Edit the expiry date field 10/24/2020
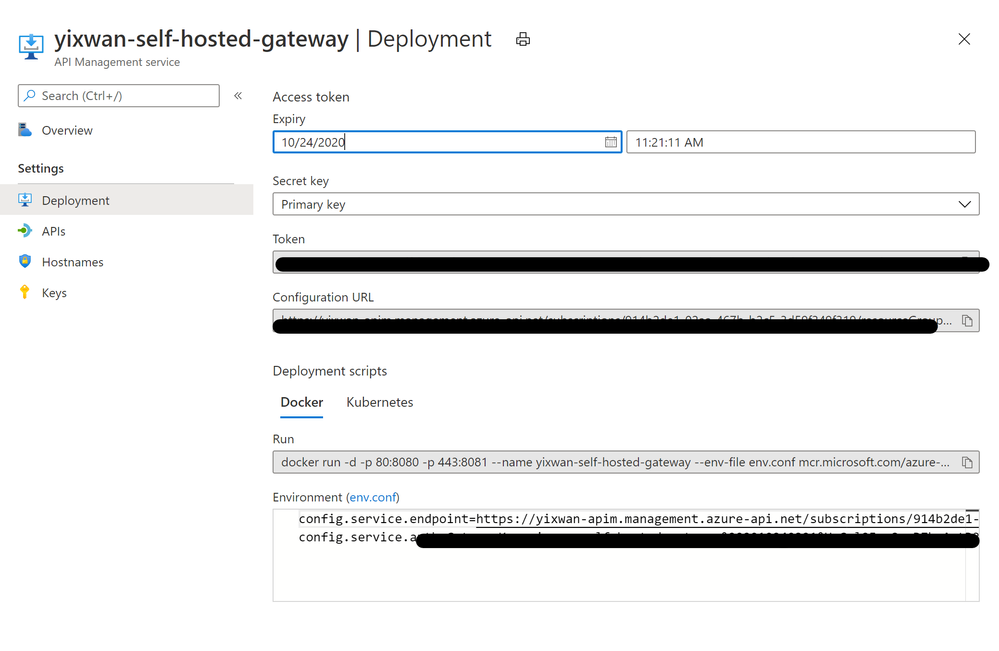Screen dimensions: 999x651 pos(447,142)
